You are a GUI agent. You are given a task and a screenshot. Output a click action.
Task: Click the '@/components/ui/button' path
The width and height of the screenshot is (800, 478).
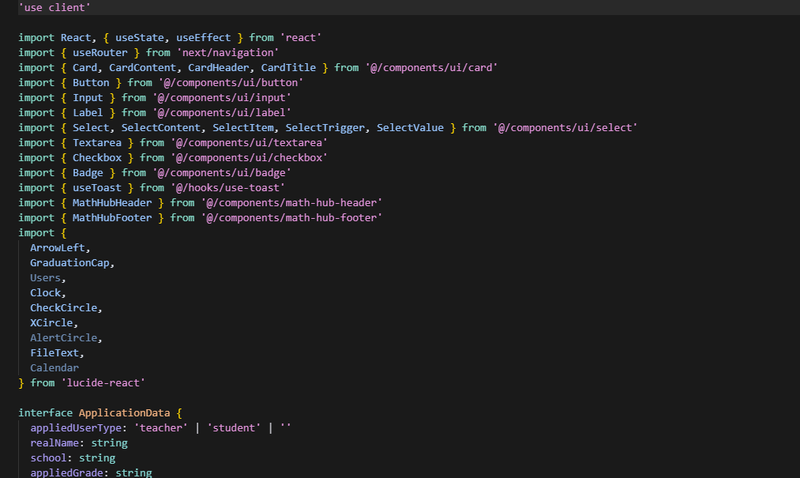tap(231, 83)
